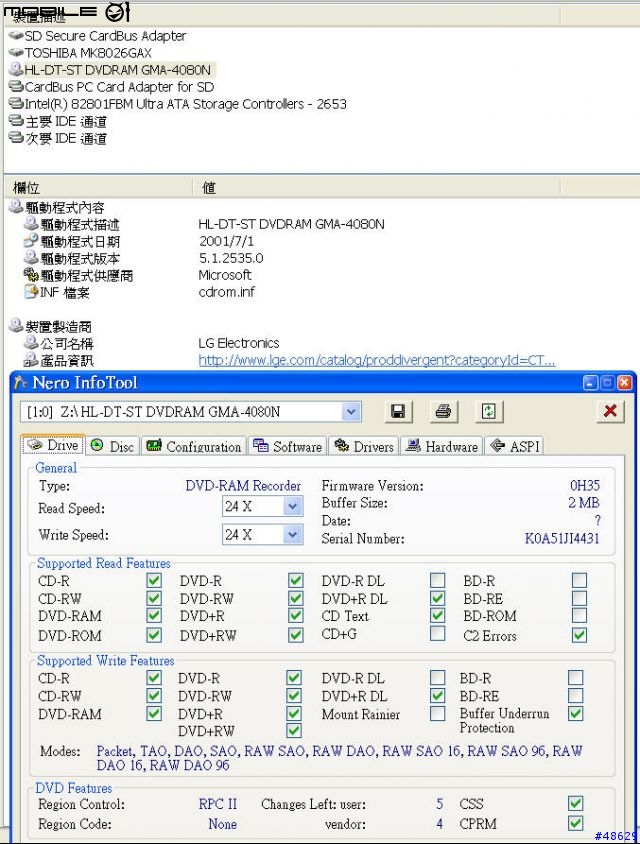The width and height of the screenshot is (640, 844).
Task: Click the SD Secure CardBus Adapter icon
Action: tap(16, 36)
